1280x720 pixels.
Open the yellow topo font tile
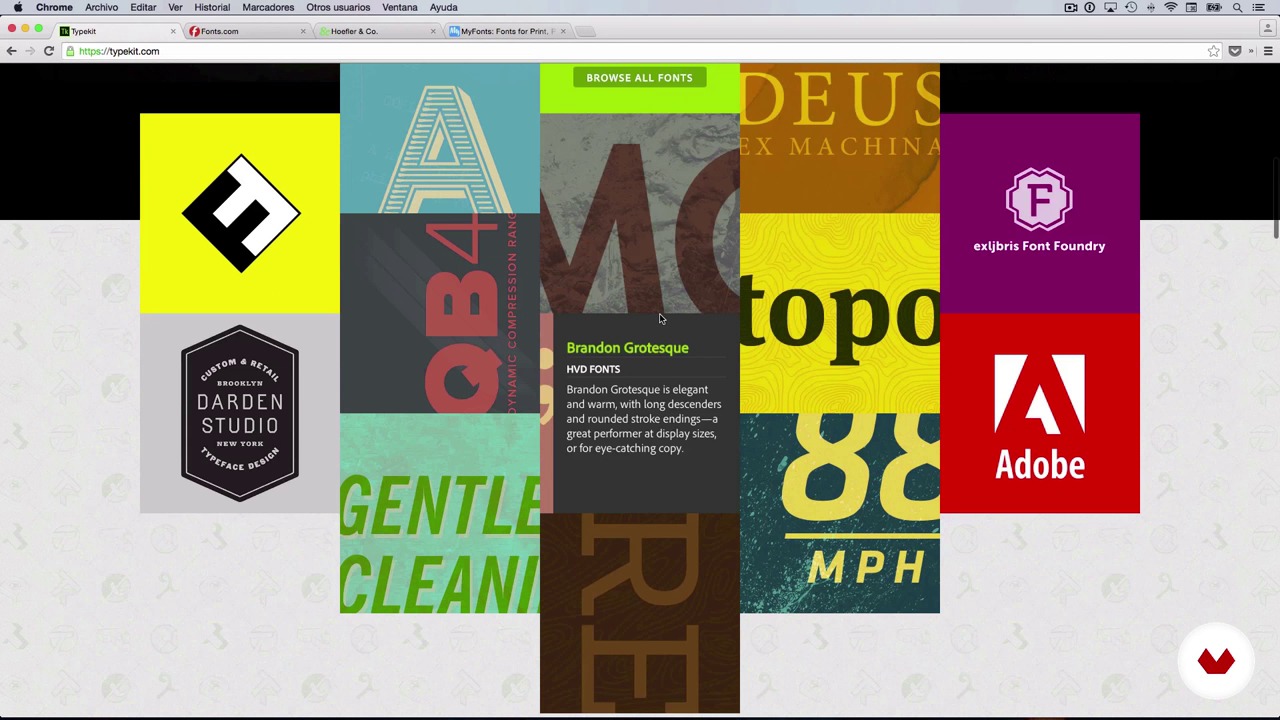[840, 313]
